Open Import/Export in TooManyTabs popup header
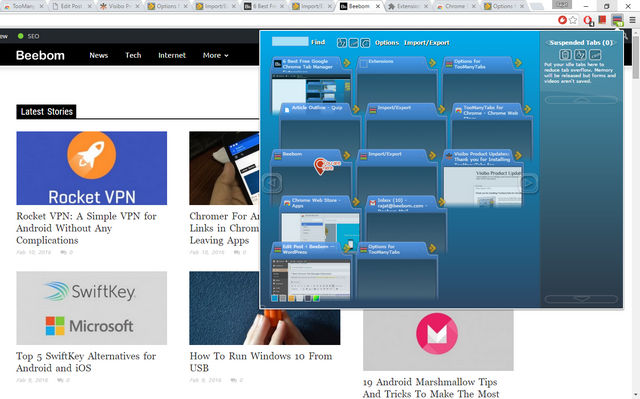640x399 pixels. point(427,42)
